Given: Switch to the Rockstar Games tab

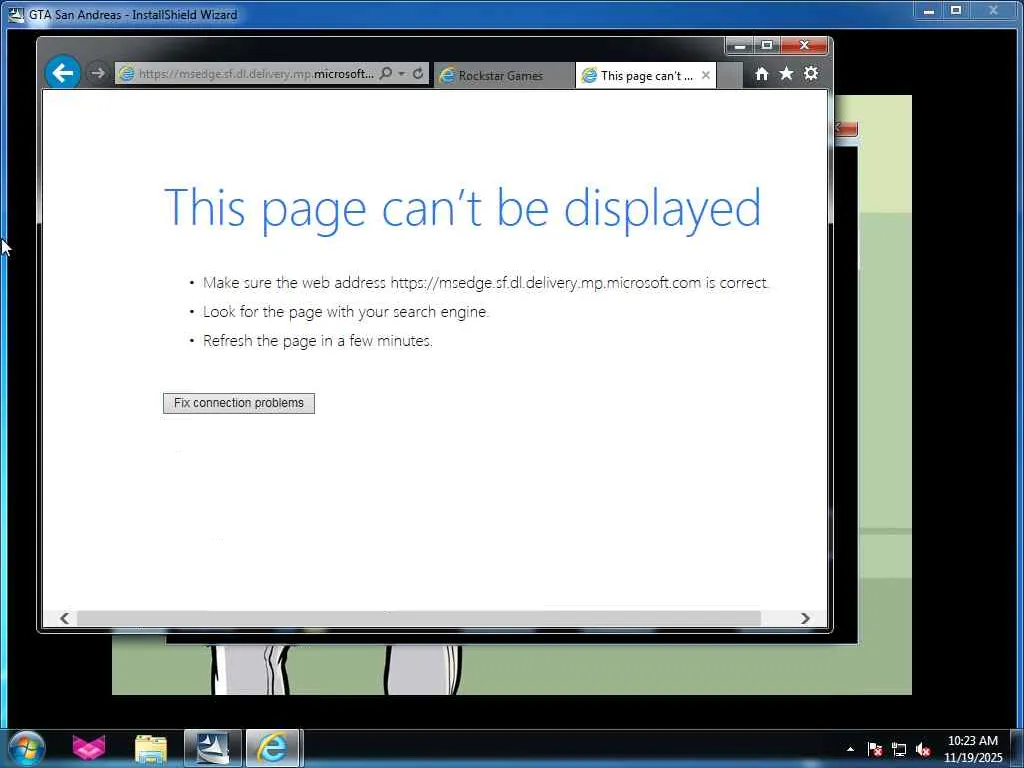Looking at the screenshot, I should [504, 76].
